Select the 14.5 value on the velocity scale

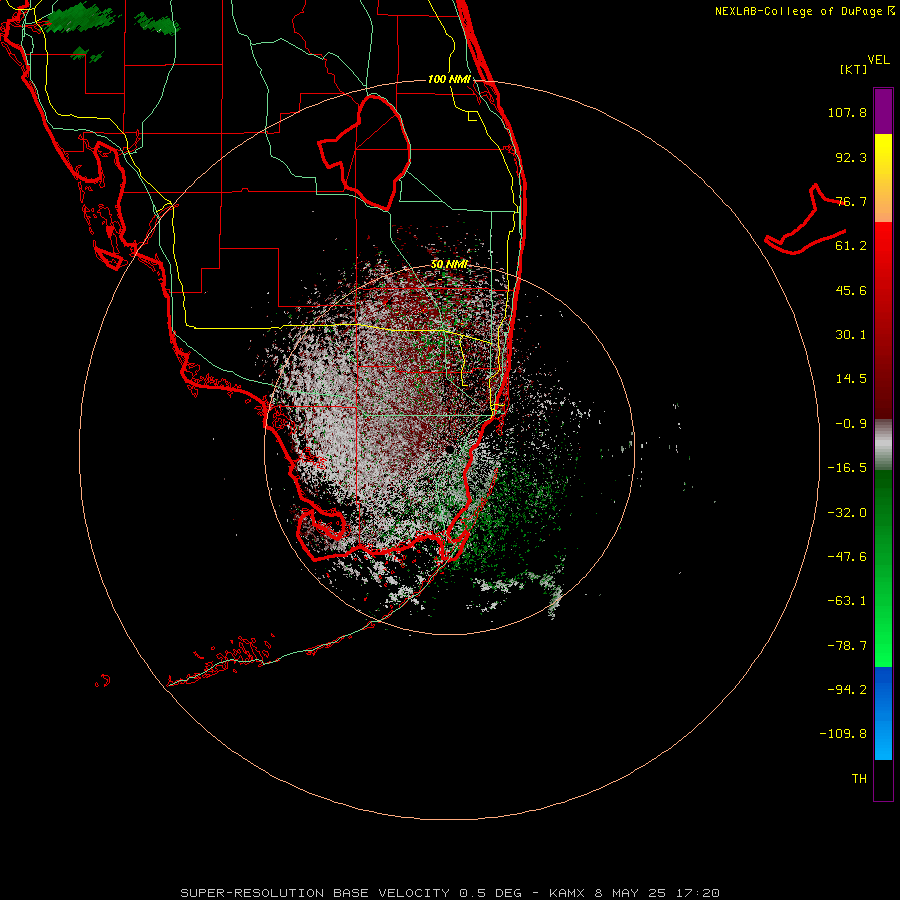pyautogui.click(x=851, y=379)
